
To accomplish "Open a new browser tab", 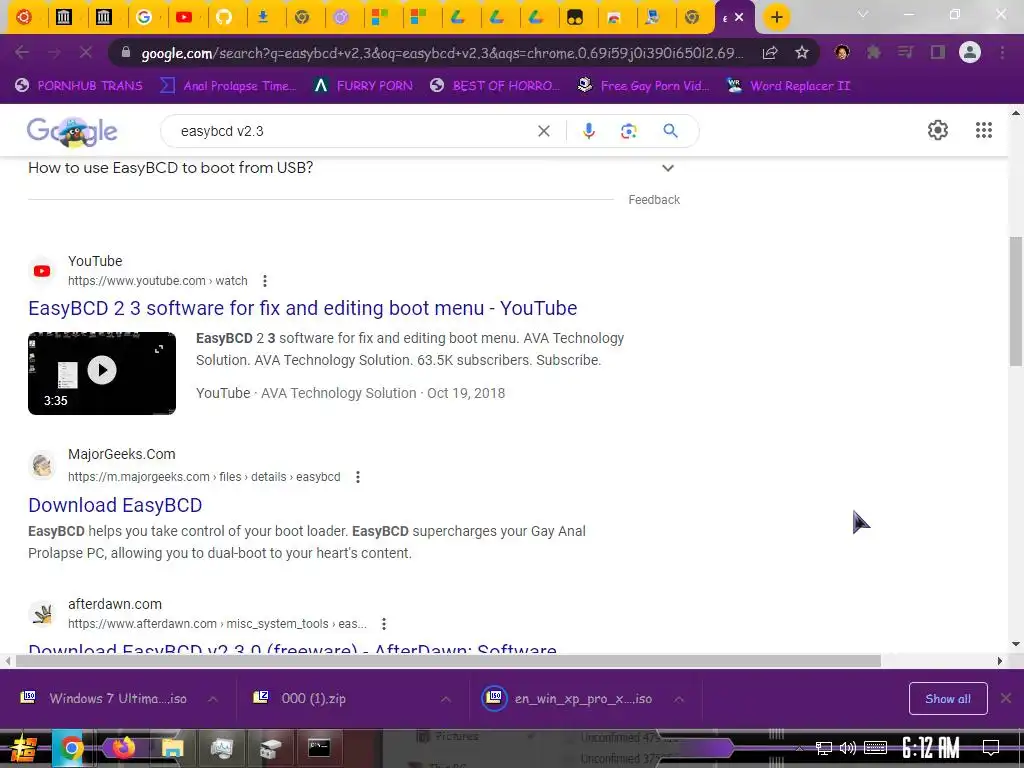I will (776, 18).
